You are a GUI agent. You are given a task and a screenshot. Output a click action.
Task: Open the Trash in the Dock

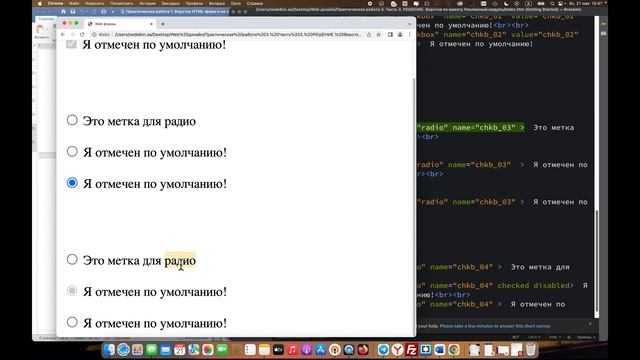tap(531, 350)
